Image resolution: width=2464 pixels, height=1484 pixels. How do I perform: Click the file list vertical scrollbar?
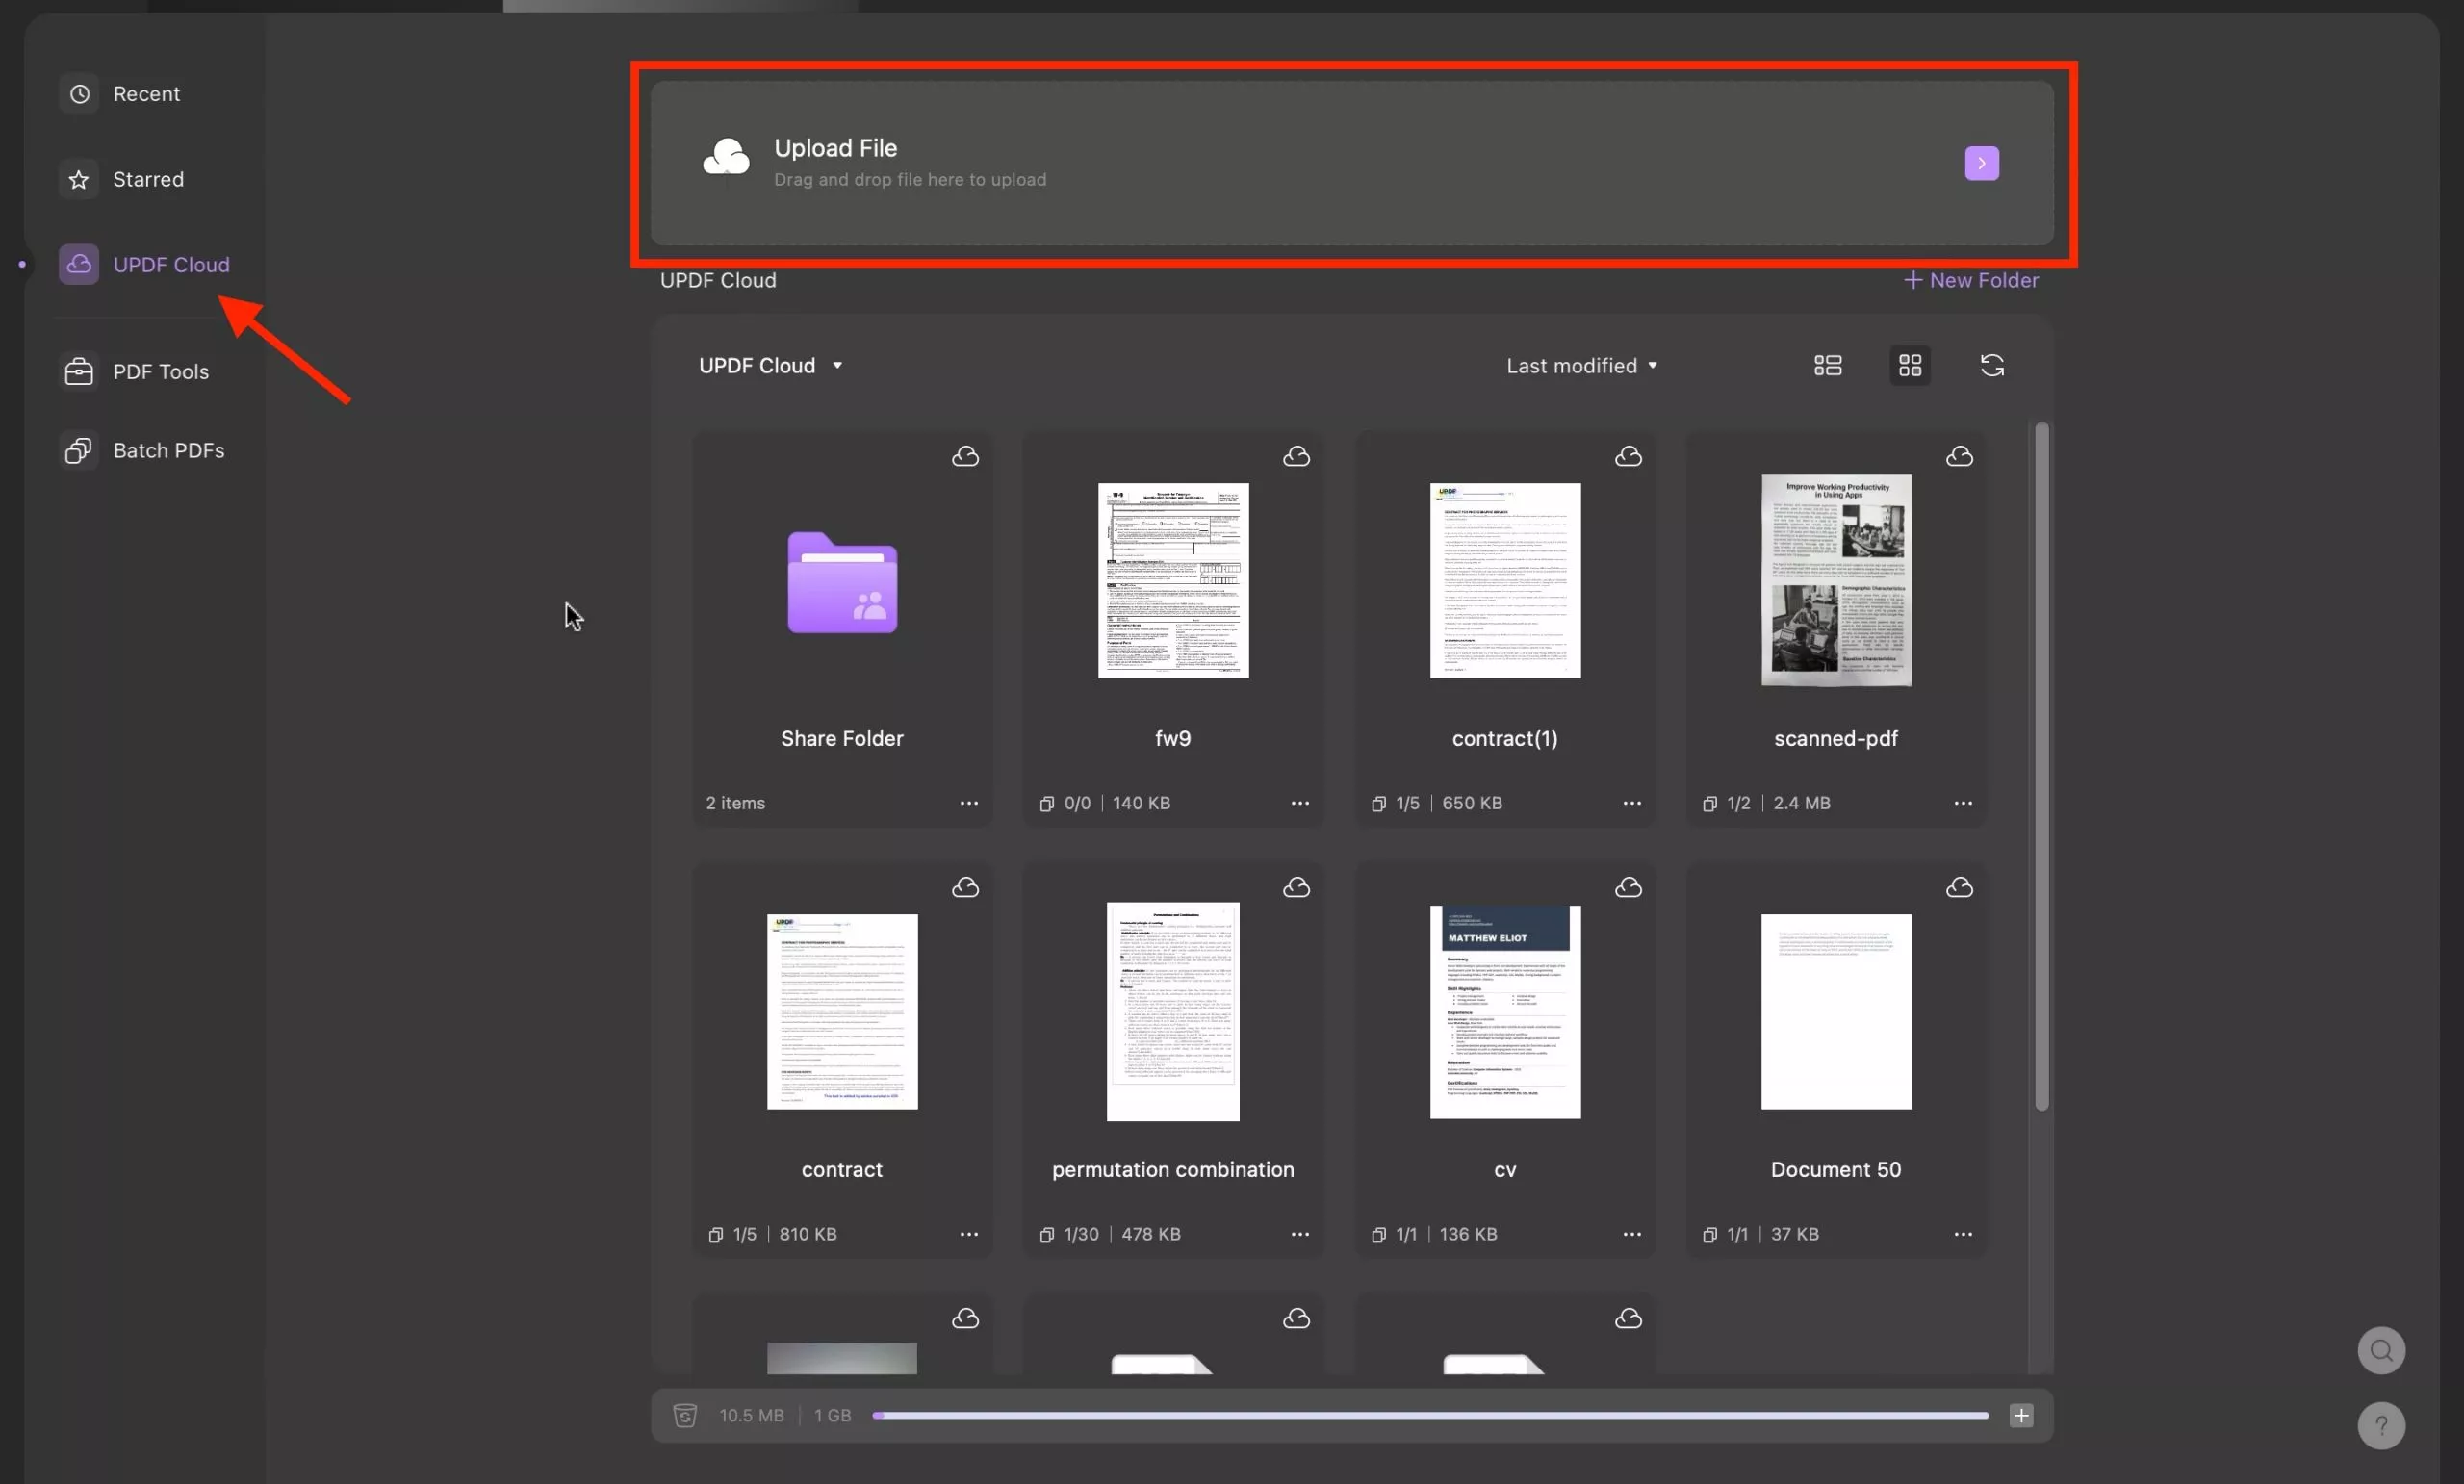[2041, 766]
